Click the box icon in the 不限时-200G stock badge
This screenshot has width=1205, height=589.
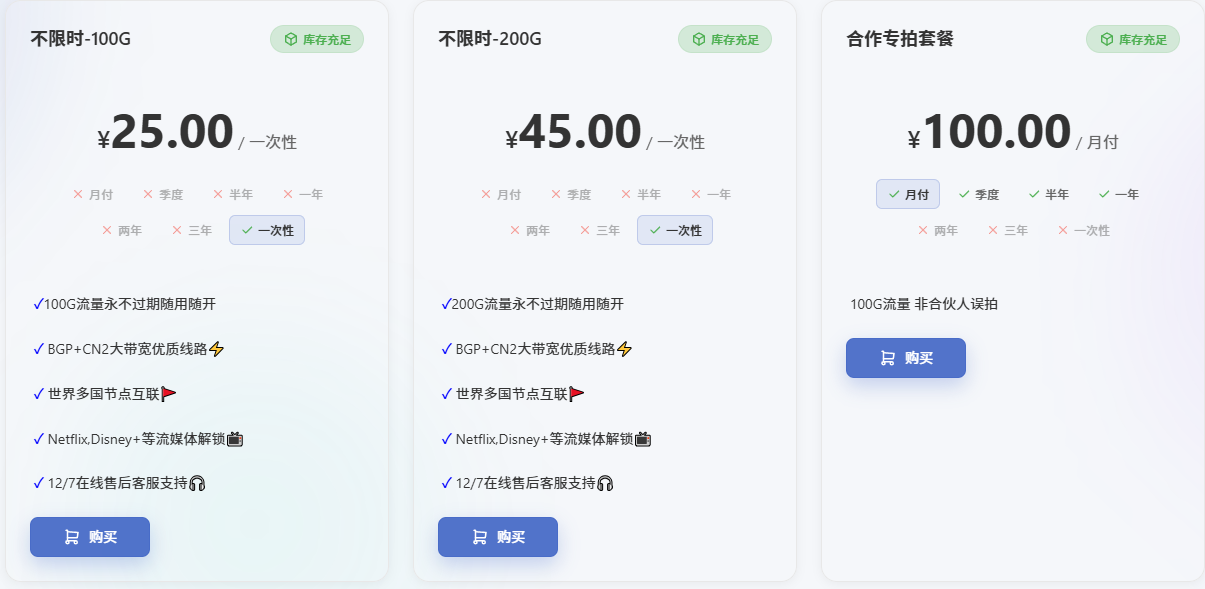point(699,39)
